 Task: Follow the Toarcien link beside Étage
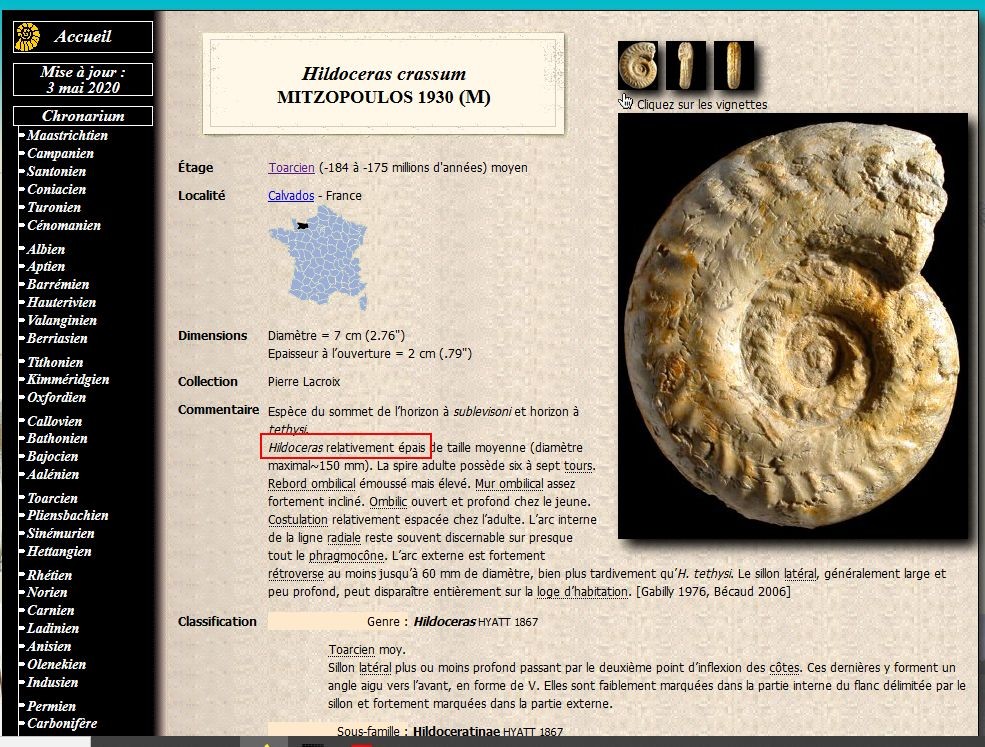[291, 168]
